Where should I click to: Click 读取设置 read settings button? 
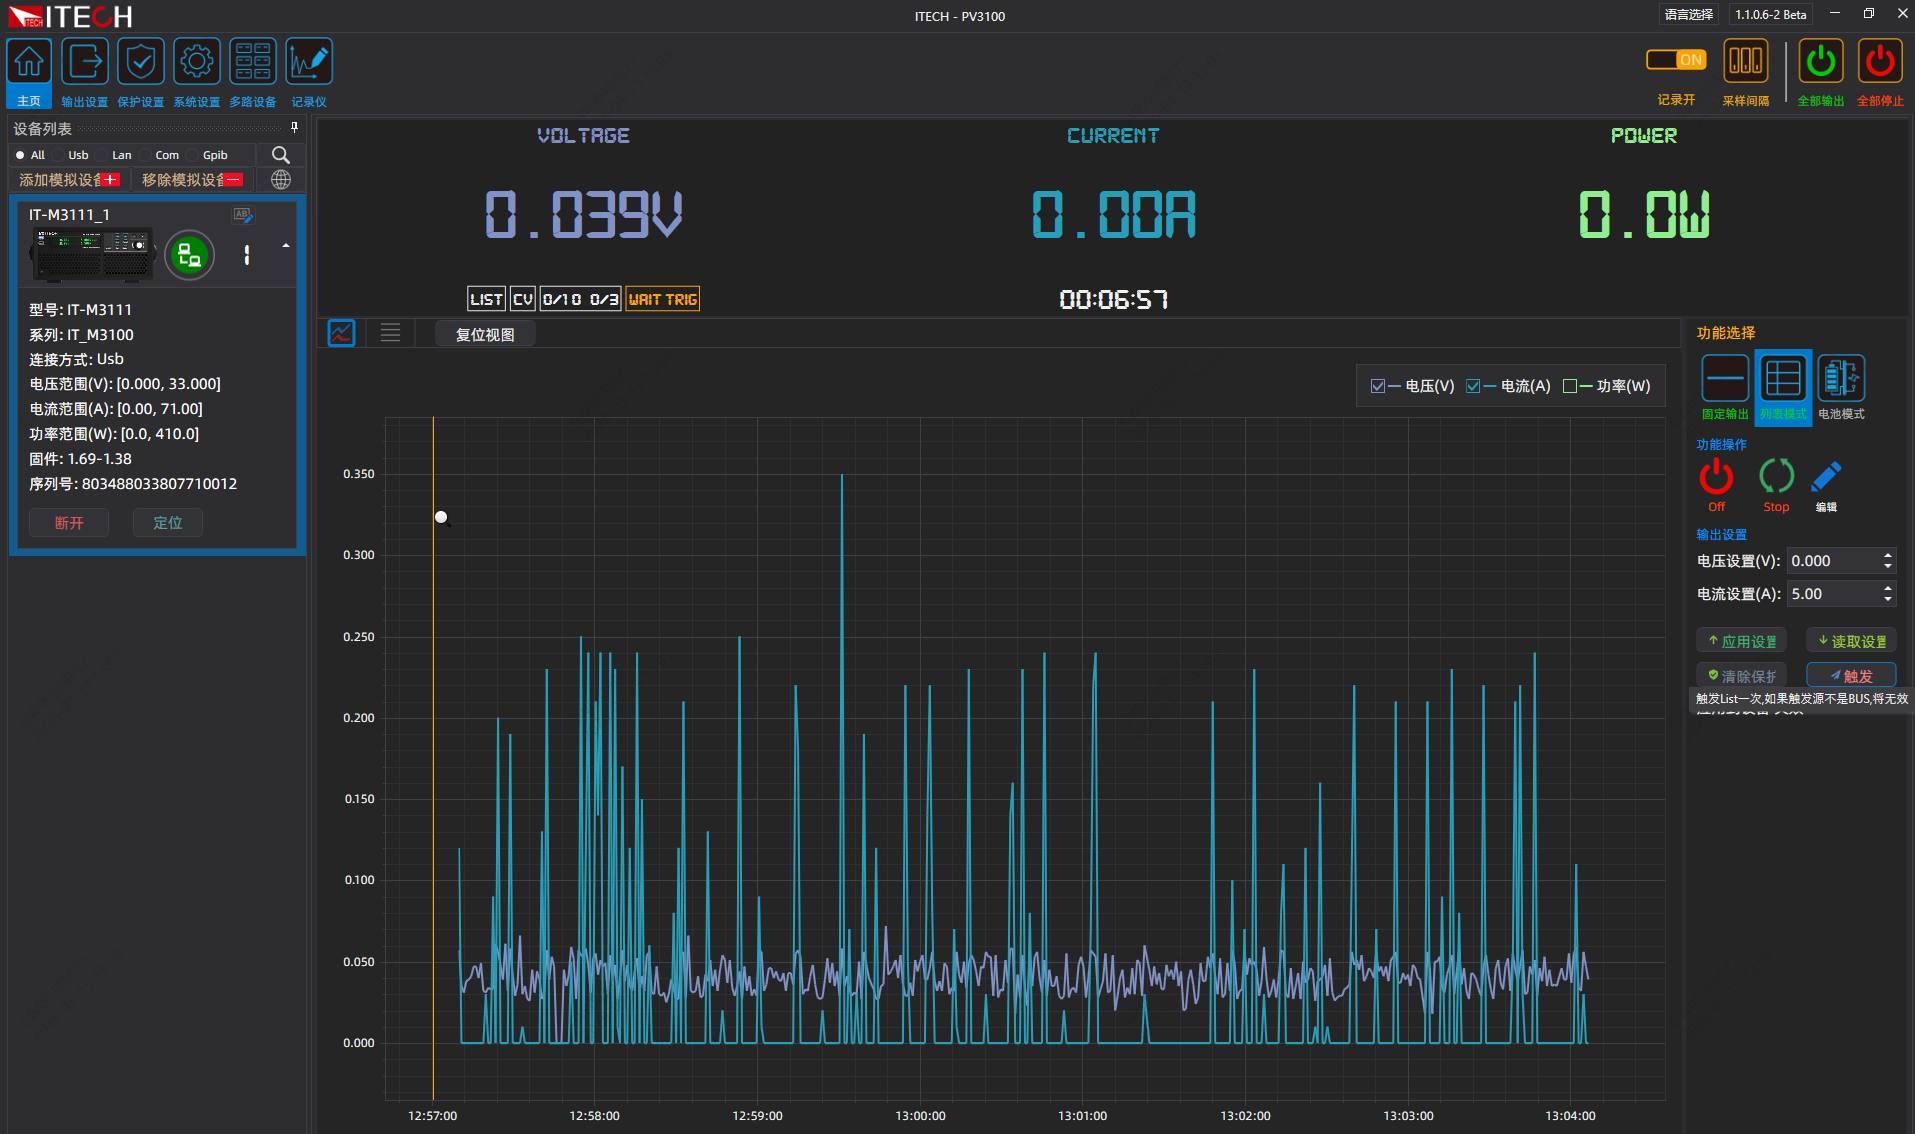pos(1851,641)
